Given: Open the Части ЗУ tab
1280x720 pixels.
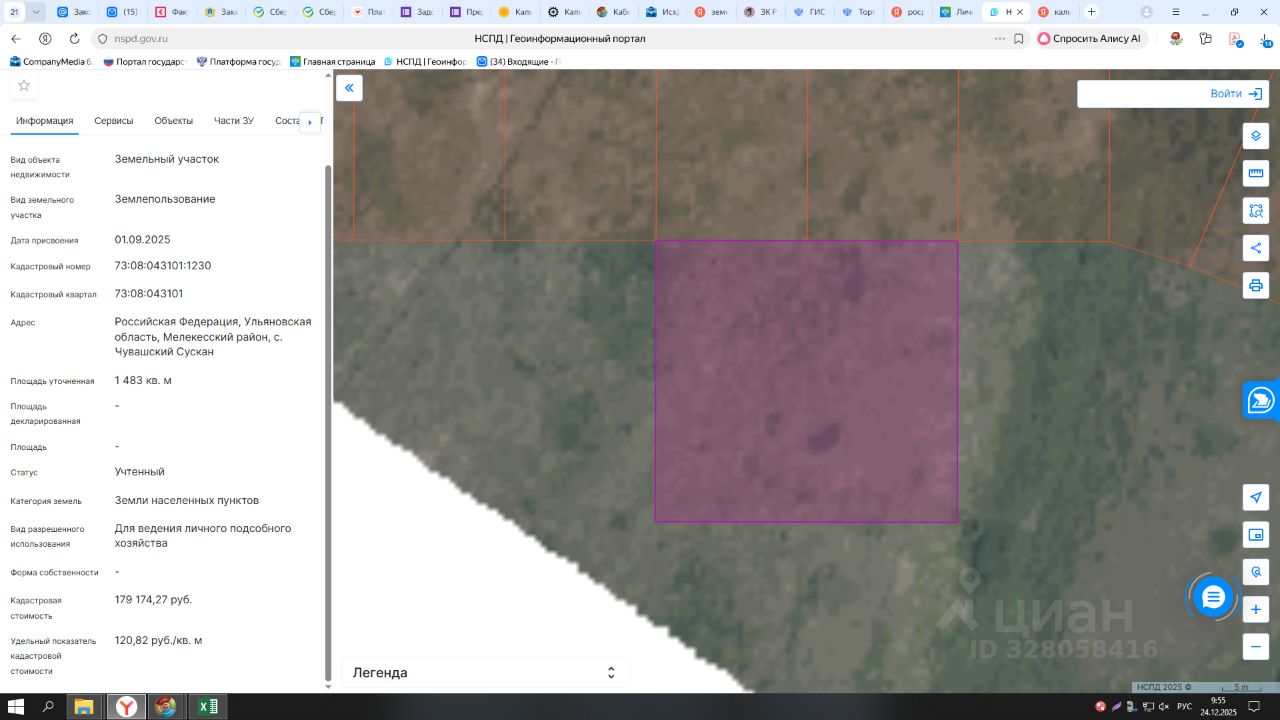Looking at the screenshot, I should (234, 121).
